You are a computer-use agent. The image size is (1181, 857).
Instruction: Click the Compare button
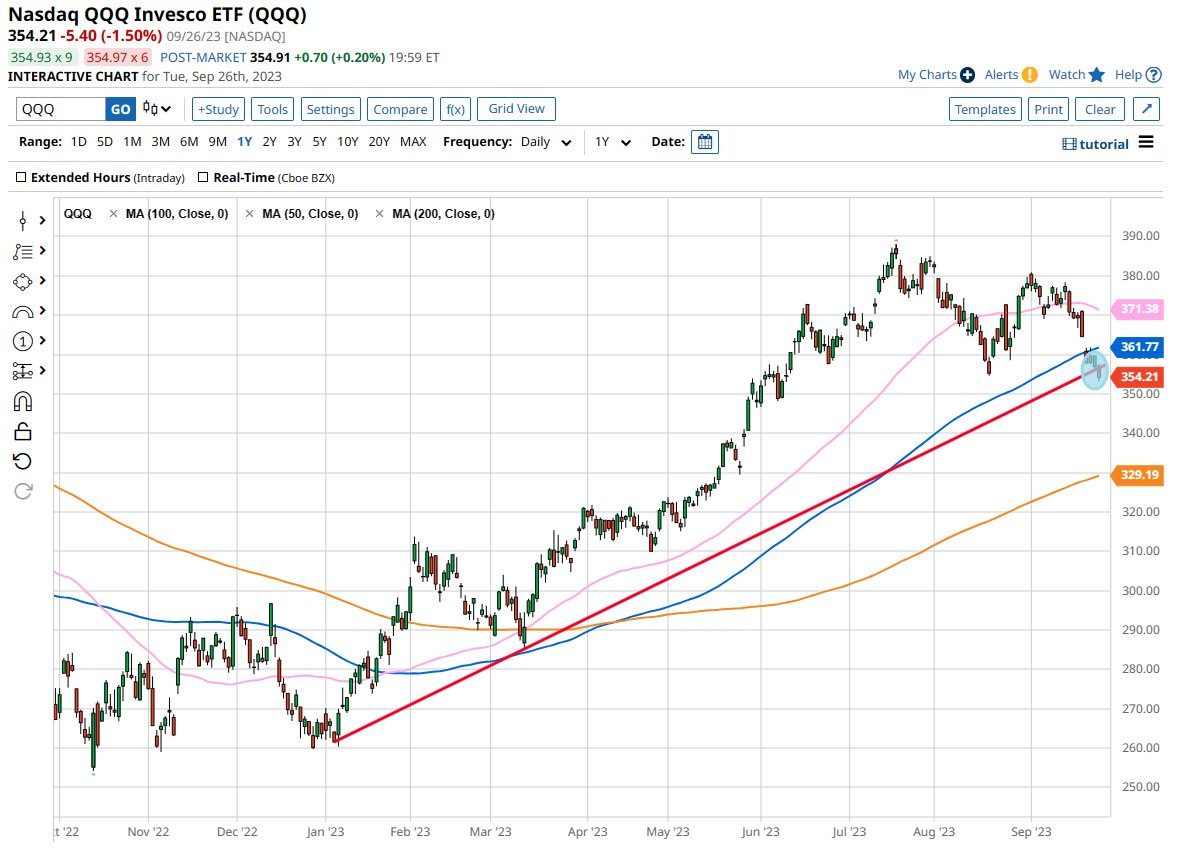(x=400, y=109)
